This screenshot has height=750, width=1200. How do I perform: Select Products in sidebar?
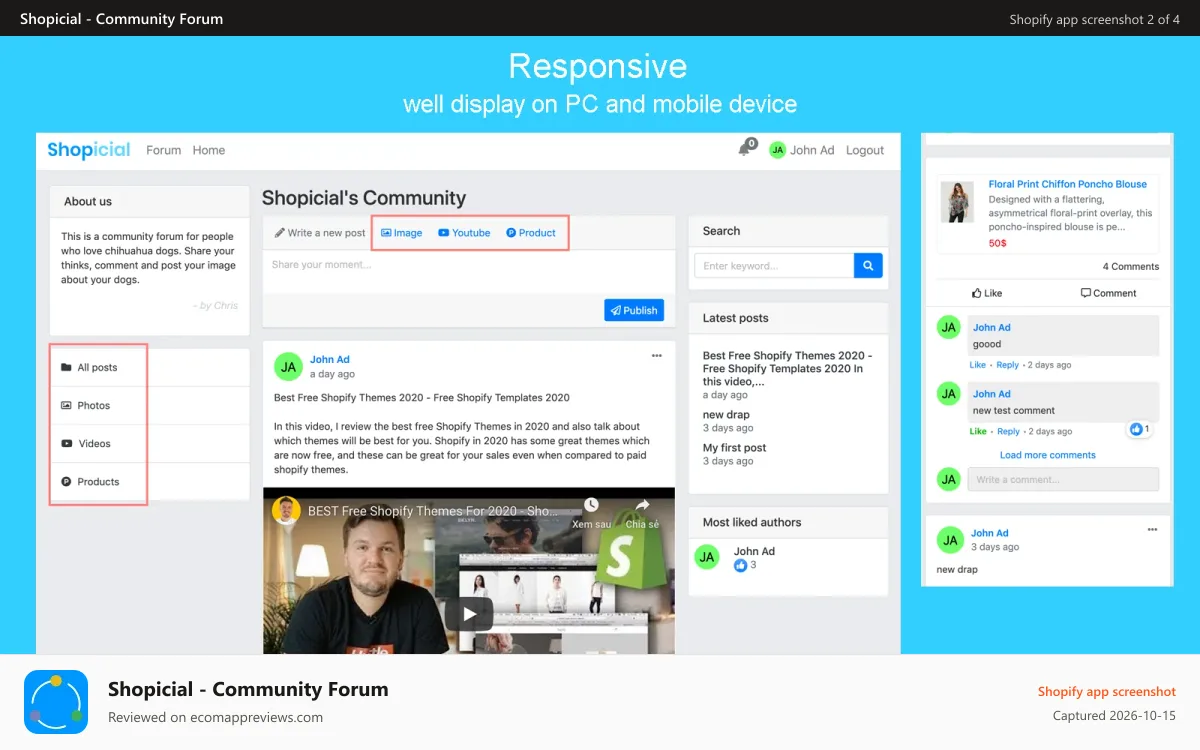(99, 481)
